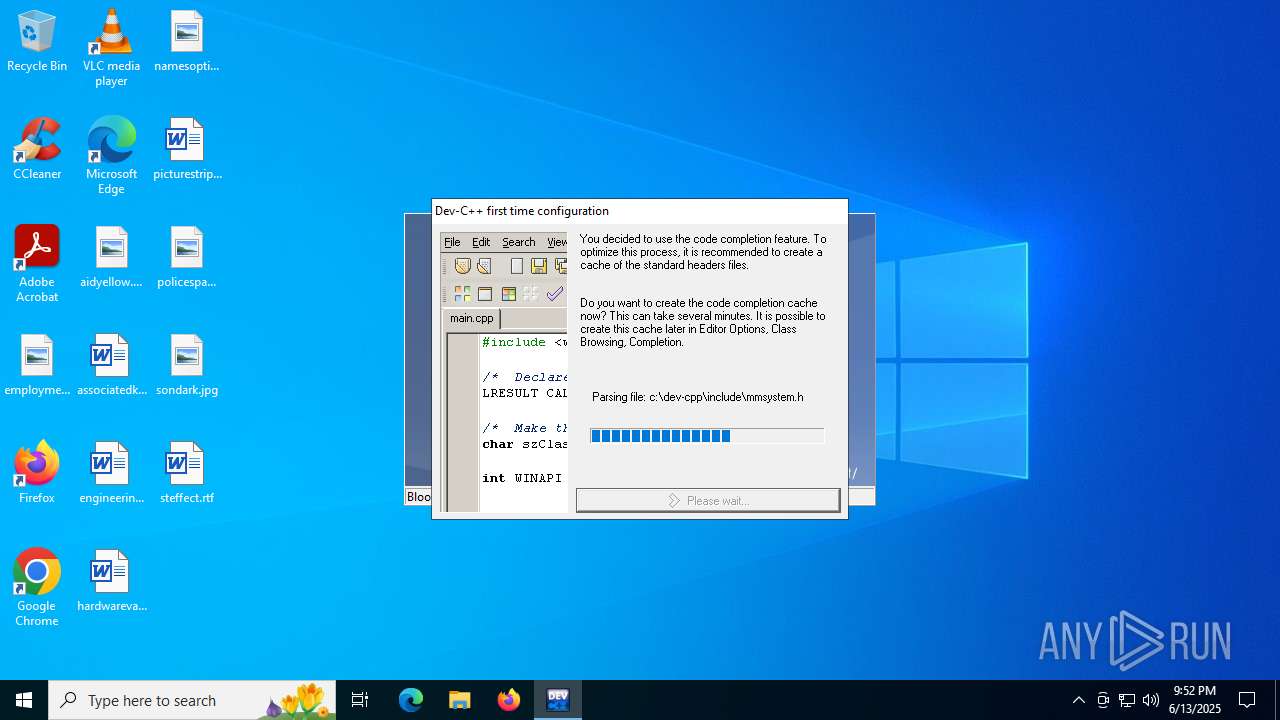This screenshot has height=720, width=1280.
Task: Open File menu in the preview image
Action: tap(452, 242)
